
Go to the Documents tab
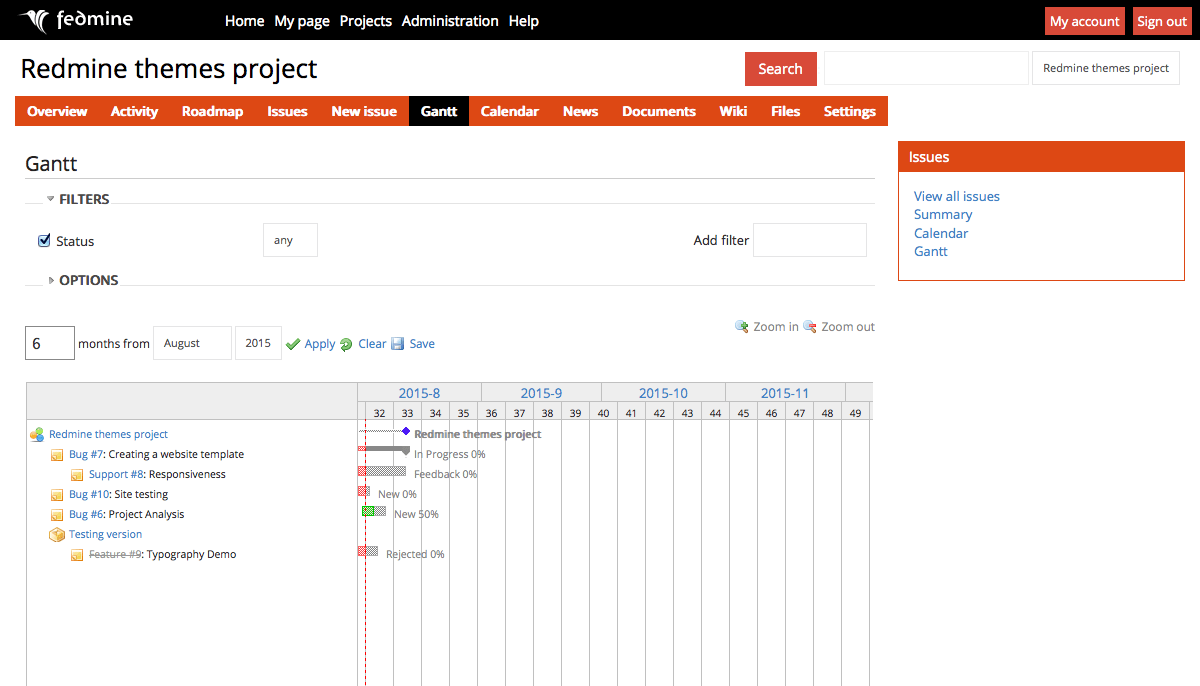[659, 111]
